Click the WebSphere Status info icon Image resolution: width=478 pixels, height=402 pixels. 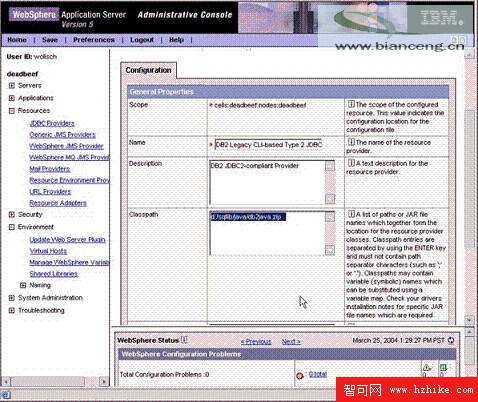click(x=184, y=340)
